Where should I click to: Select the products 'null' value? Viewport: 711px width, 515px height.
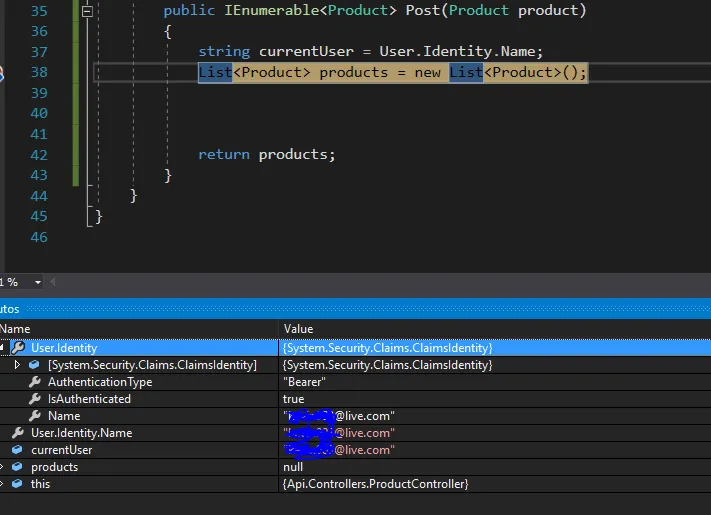(293, 467)
